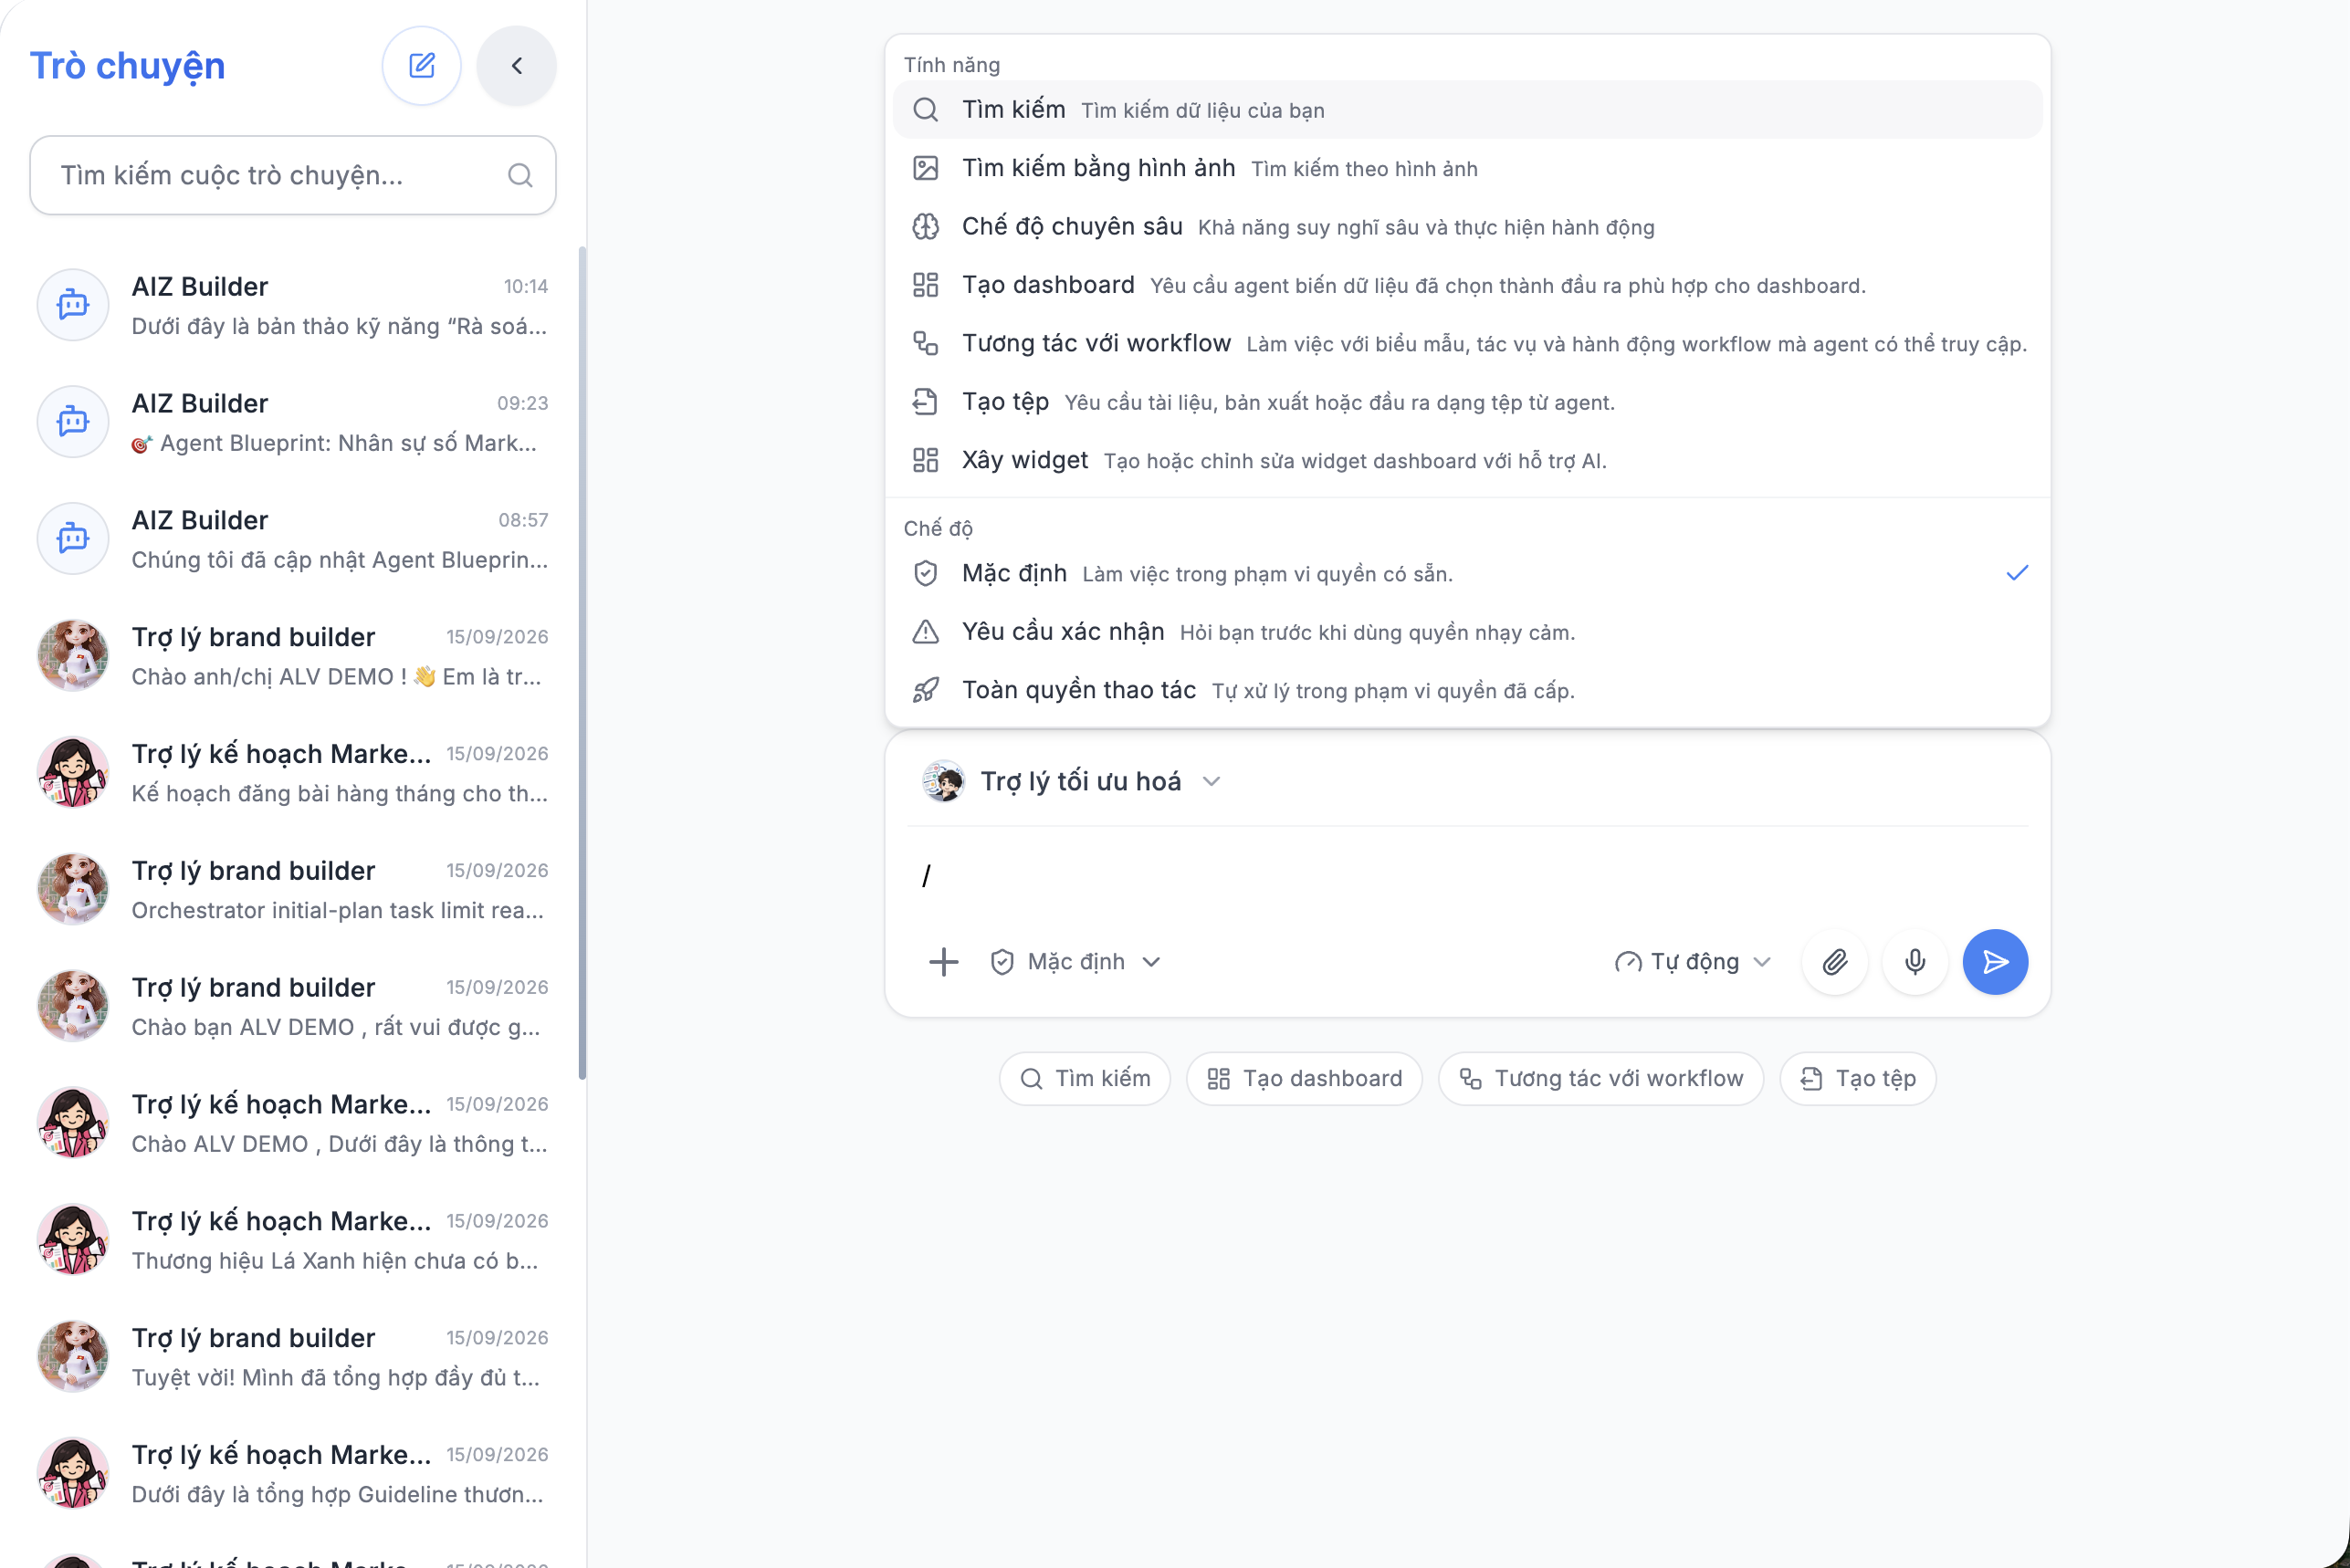This screenshot has height=1568, width=2350.
Task: Select the Toàn quyền thao tác mode
Action: 1467,690
